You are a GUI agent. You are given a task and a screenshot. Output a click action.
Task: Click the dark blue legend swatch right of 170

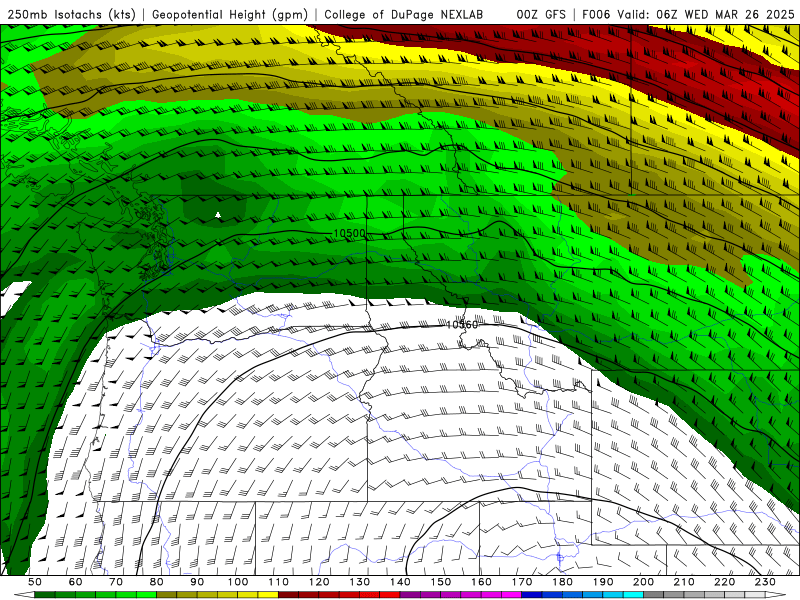coord(532,595)
